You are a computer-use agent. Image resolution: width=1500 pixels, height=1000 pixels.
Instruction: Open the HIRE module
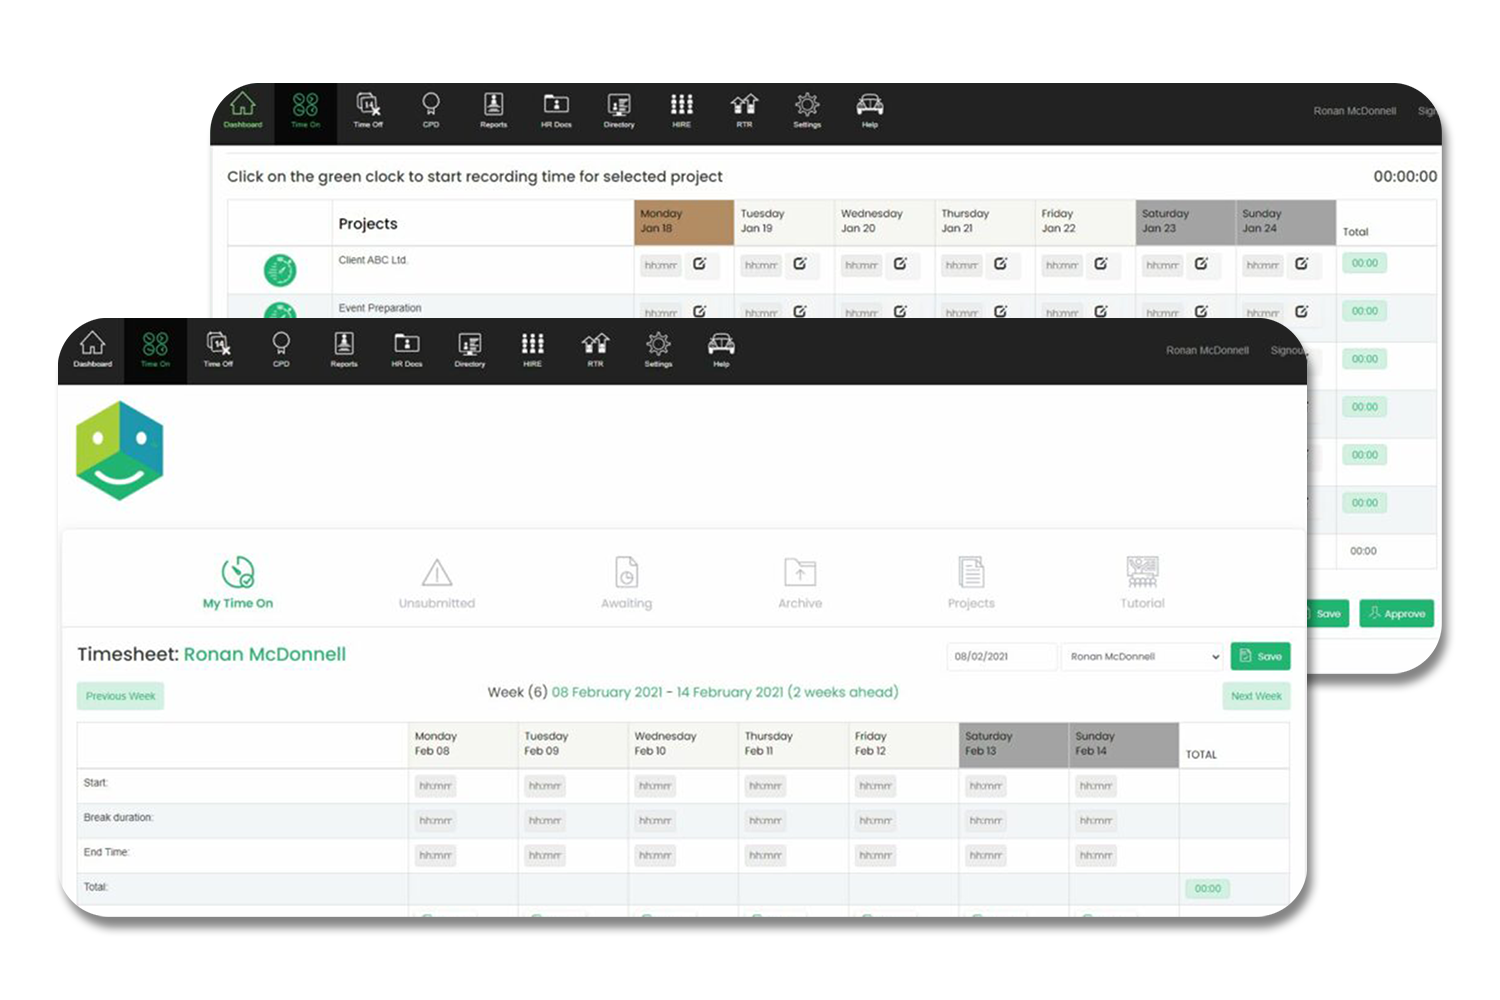[x=532, y=350]
